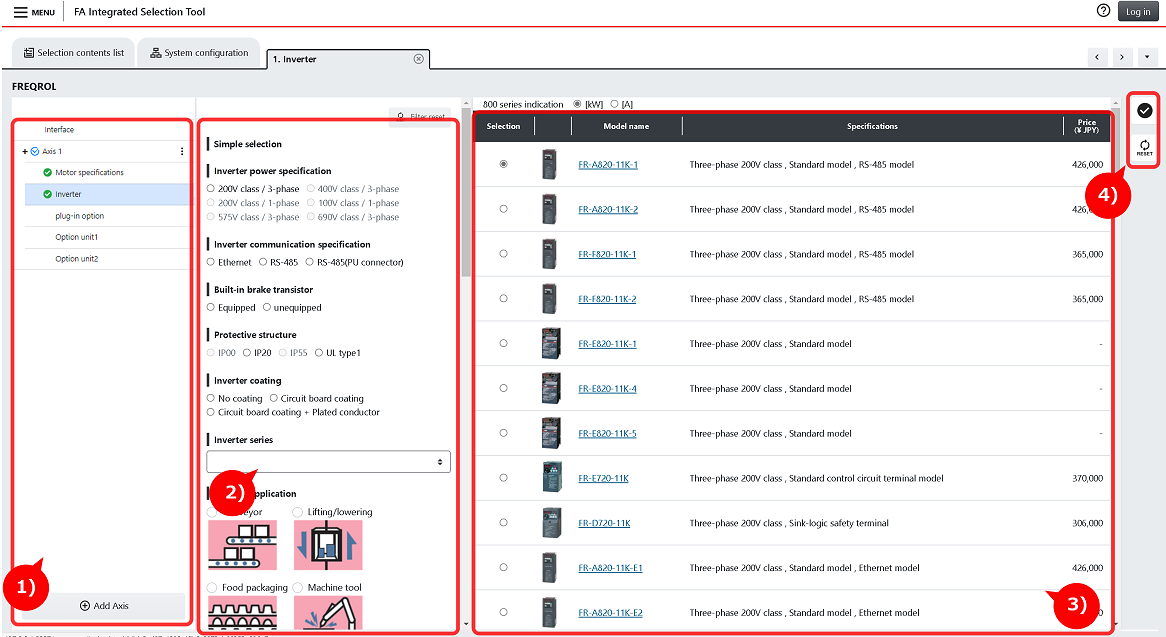The image size is (1166, 637).
Task: Open the FR-F820-11K-1 model link
Action: [x=607, y=254]
